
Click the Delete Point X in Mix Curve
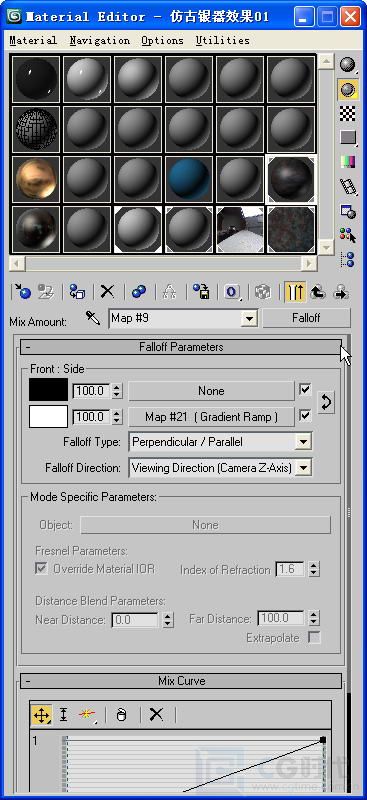coord(156,715)
